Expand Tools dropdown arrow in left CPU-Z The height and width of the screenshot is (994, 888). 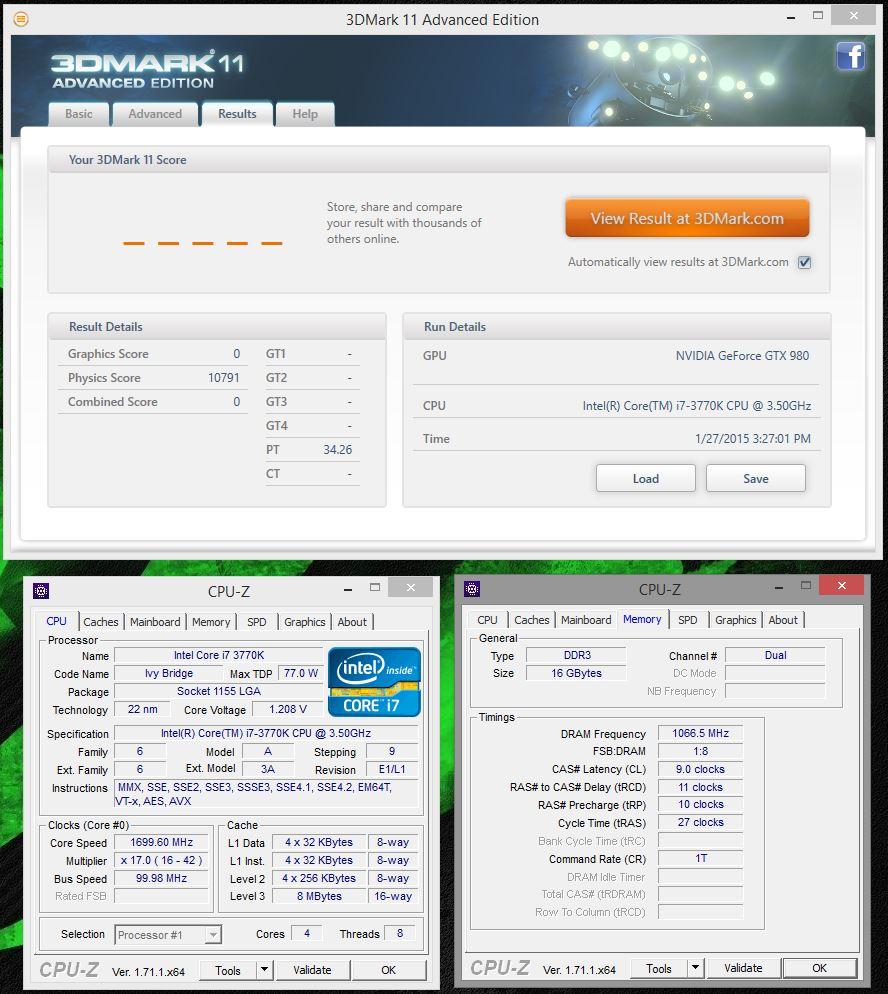point(264,970)
